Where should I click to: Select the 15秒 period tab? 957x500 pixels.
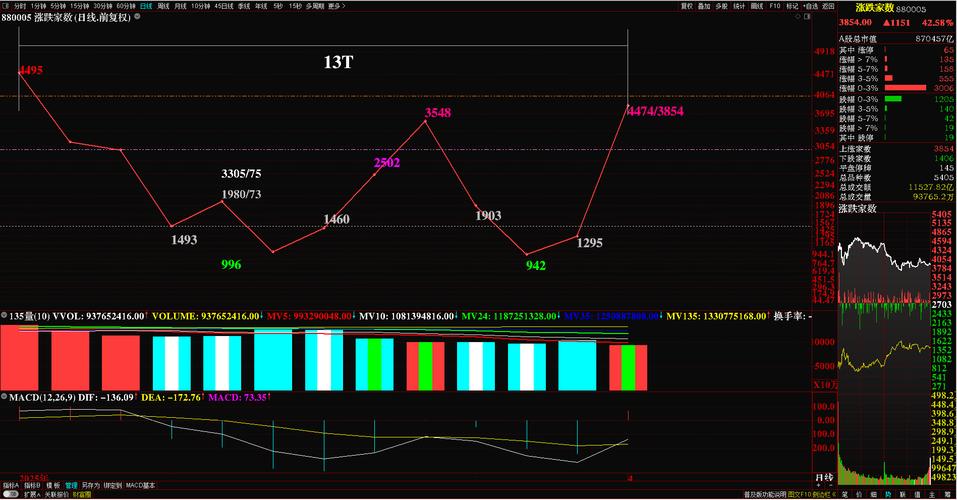tap(295, 5)
